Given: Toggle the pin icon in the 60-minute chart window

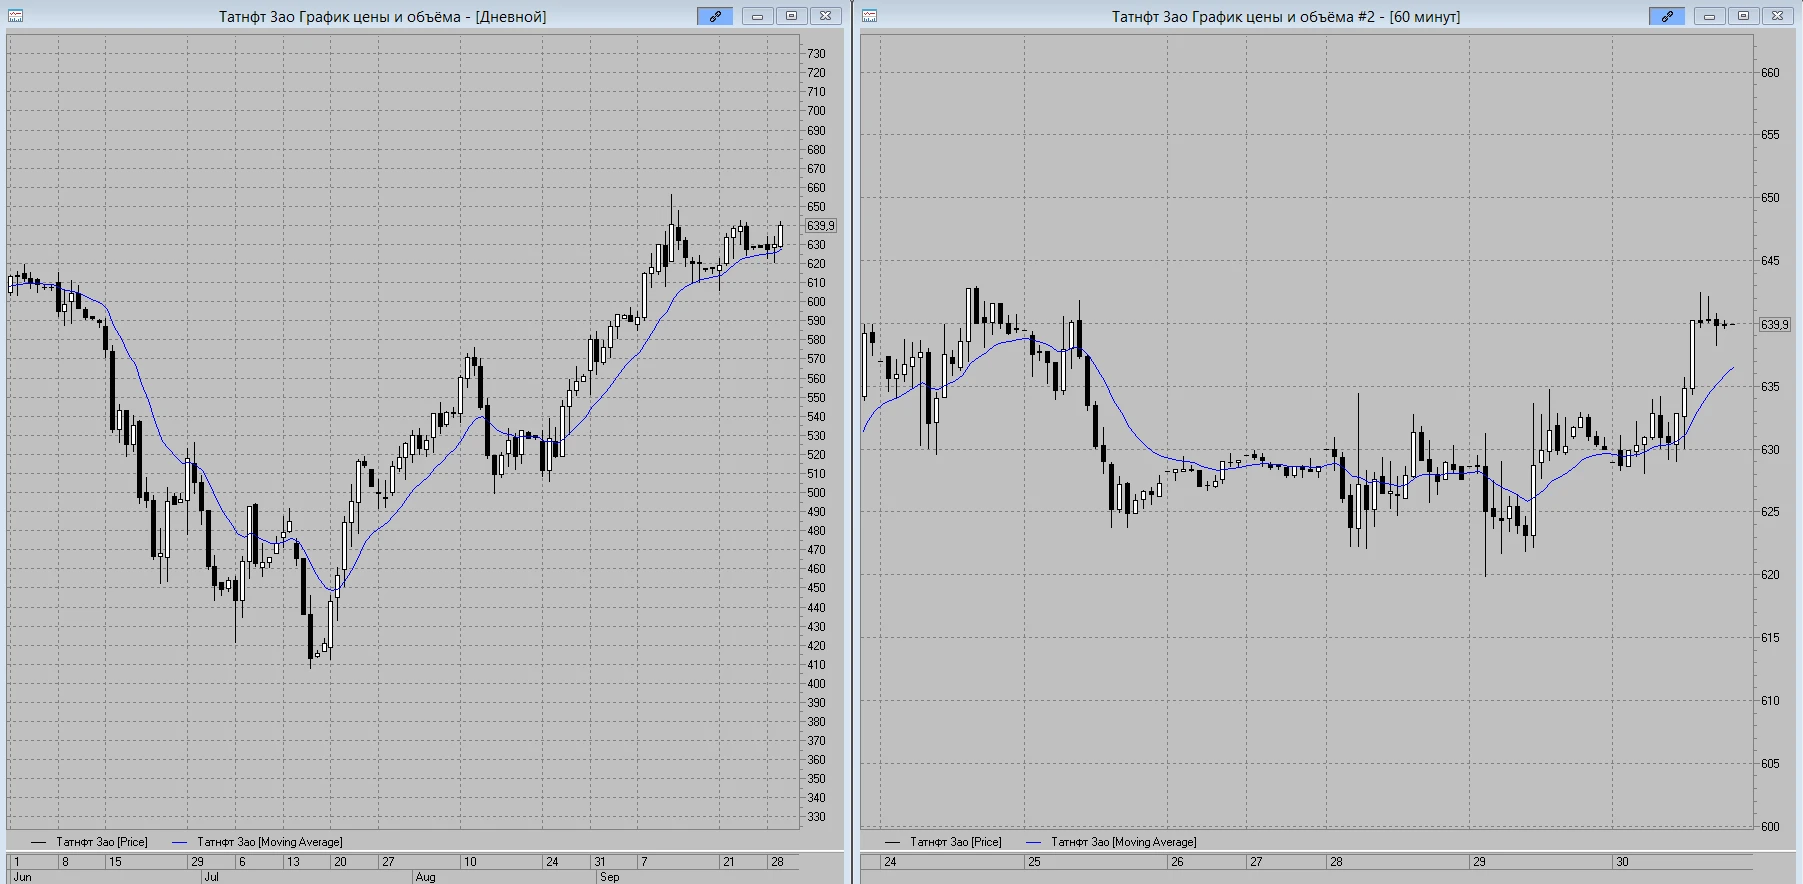Looking at the screenshot, I should [x=1667, y=16].
